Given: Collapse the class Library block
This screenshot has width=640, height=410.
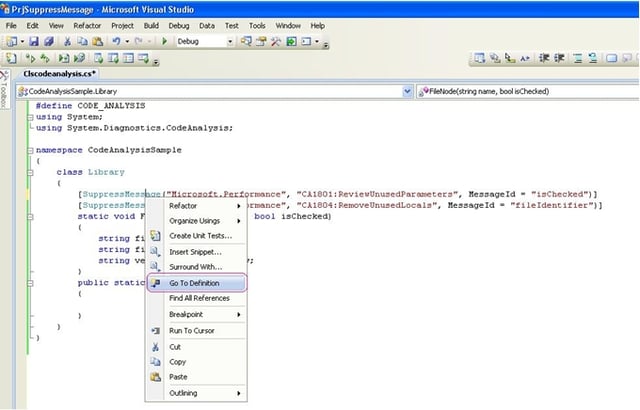Looking at the screenshot, I should (x=30, y=173).
